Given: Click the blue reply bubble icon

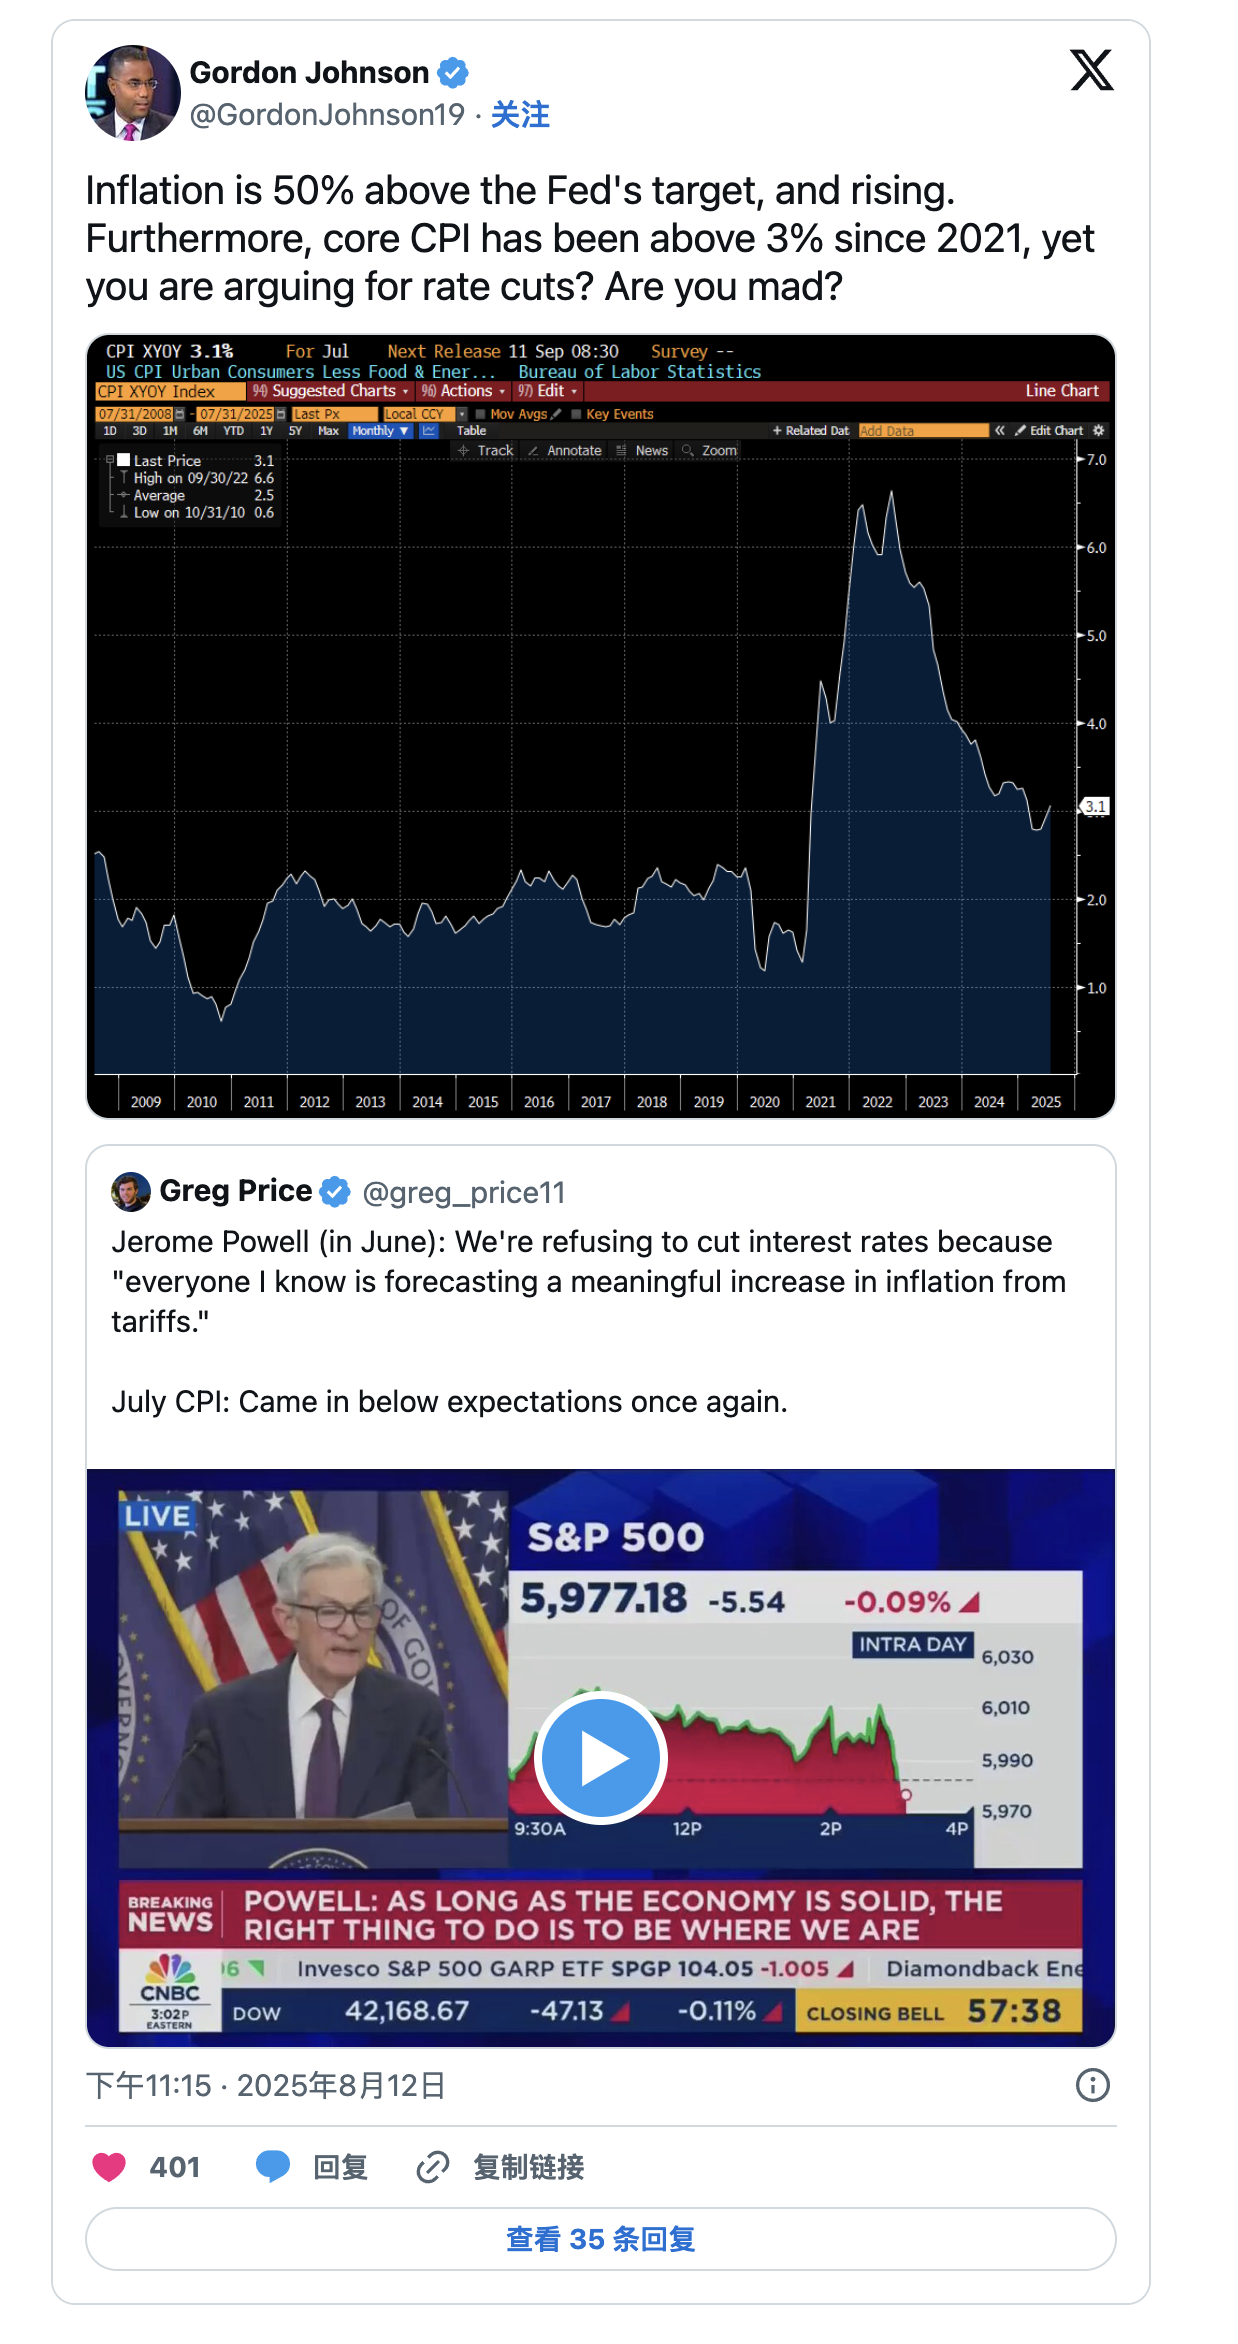Looking at the screenshot, I should tap(272, 2166).
